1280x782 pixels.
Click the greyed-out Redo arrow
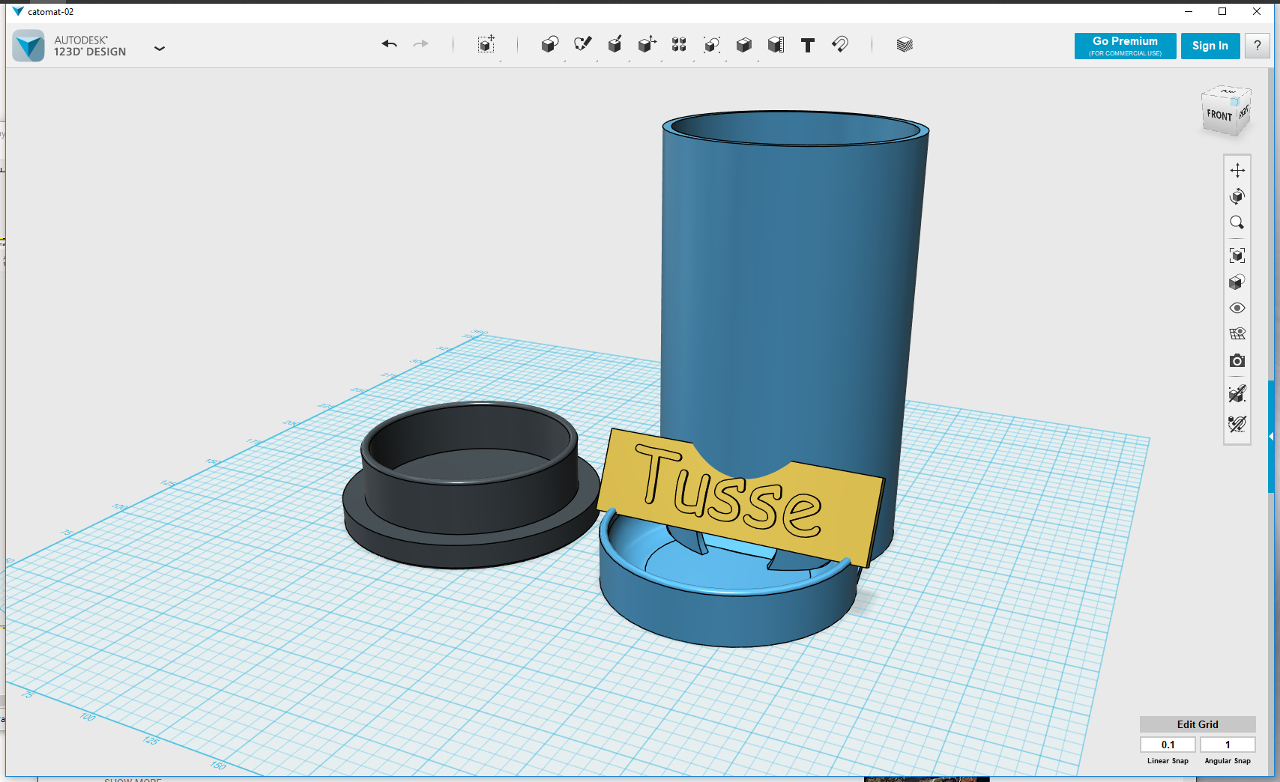tap(421, 44)
